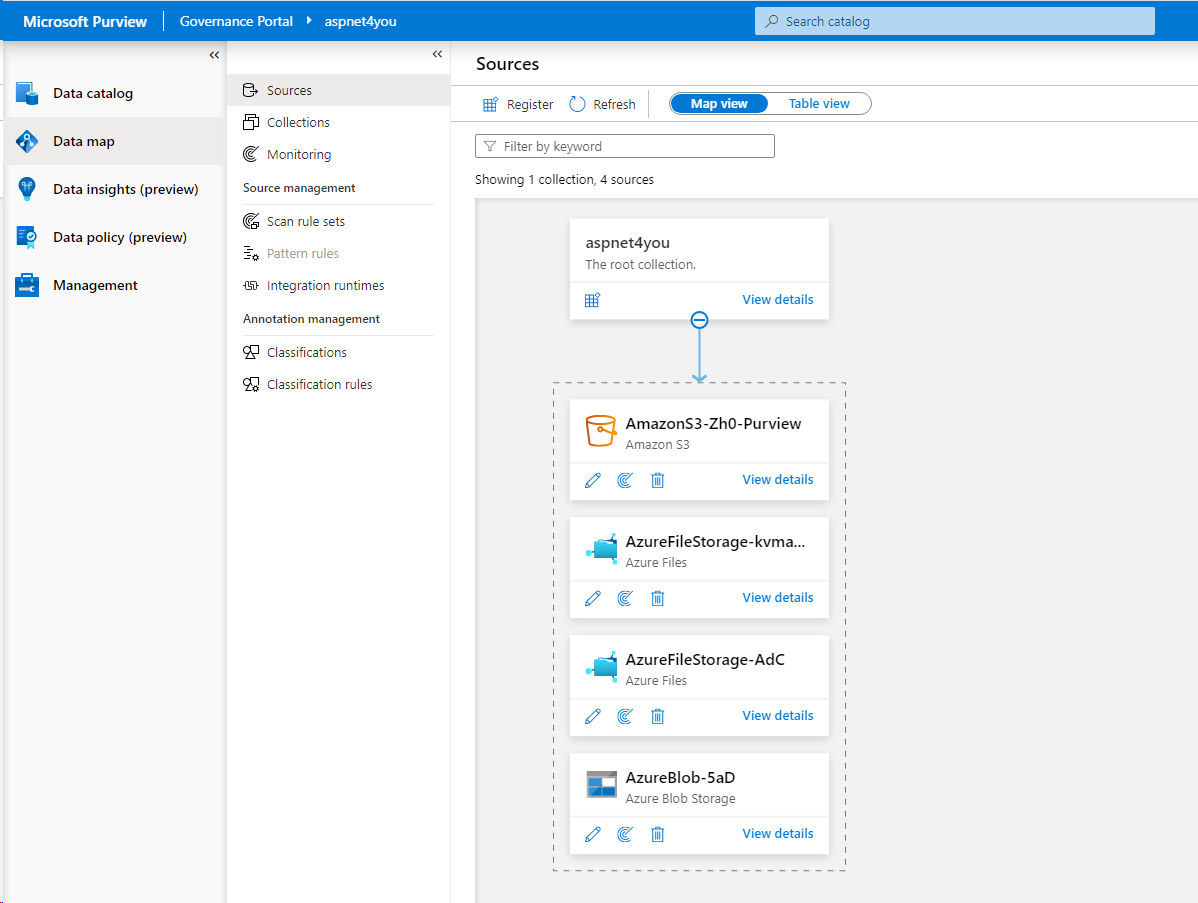The height and width of the screenshot is (903, 1198).
Task: Open Collections in the submenu
Action: [x=338, y=122]
